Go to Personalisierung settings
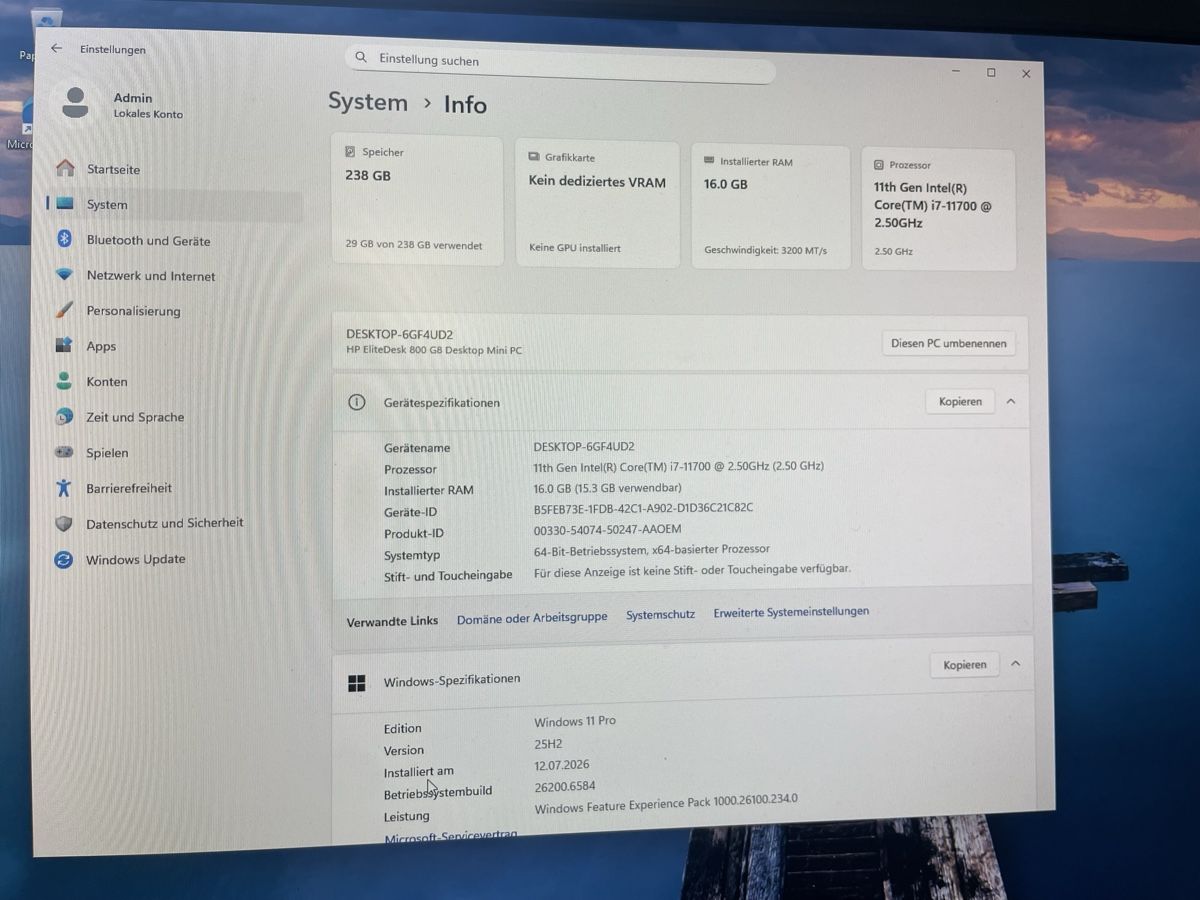Image resolution: width=1200 pixels, height=900 pixels. pyautogui.click(x=133, y=311)
